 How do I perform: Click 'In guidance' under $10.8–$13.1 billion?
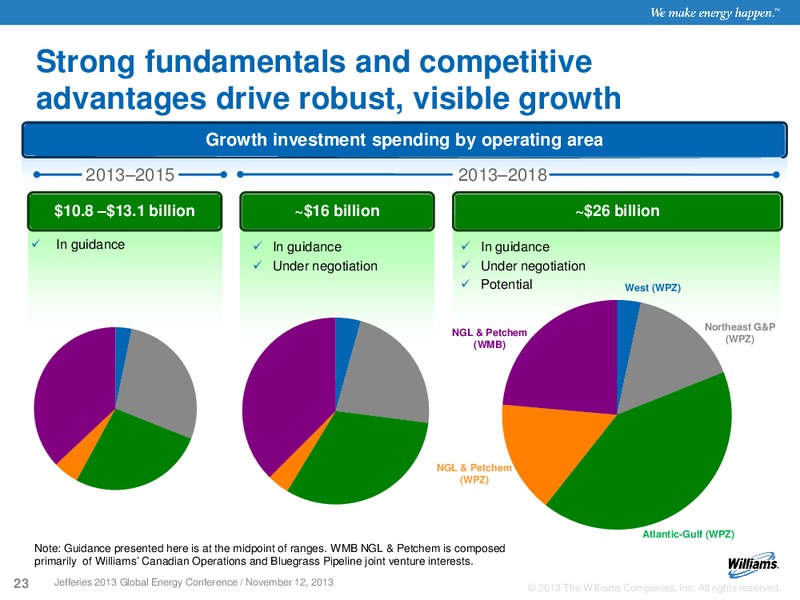(x=90, y=244)
